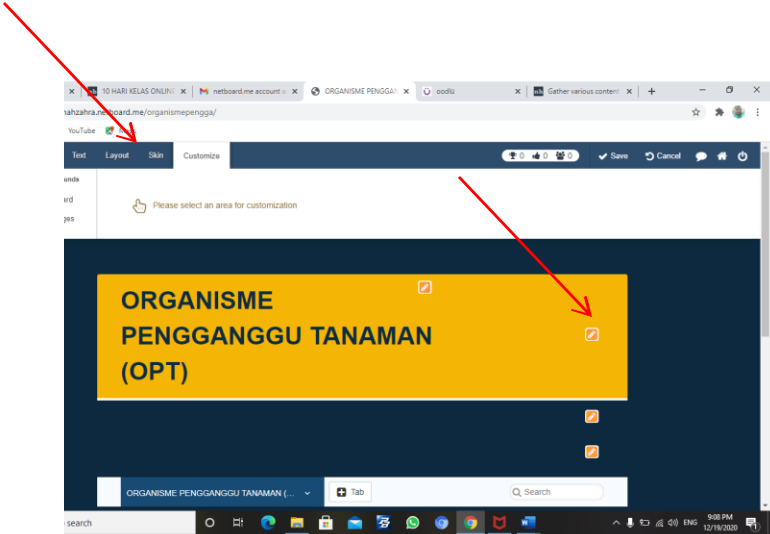Go to home via the house icon
The height and width of the screenshot is (534, 770).
(x=722, y=156)
